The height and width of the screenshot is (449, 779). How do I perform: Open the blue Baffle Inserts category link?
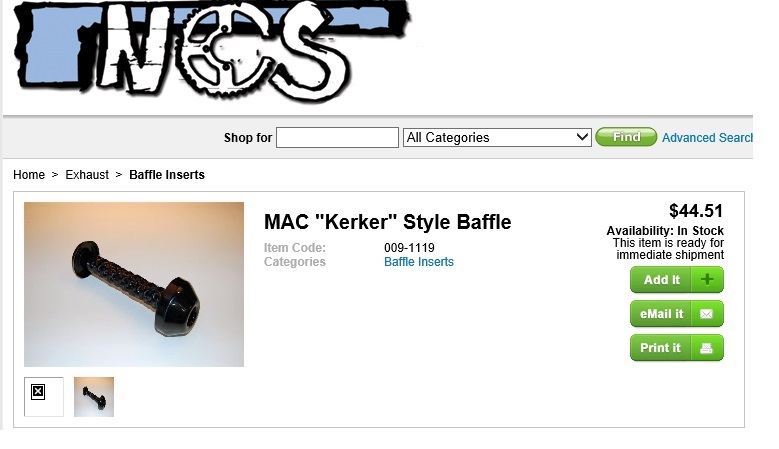click(x=419, y=262)
